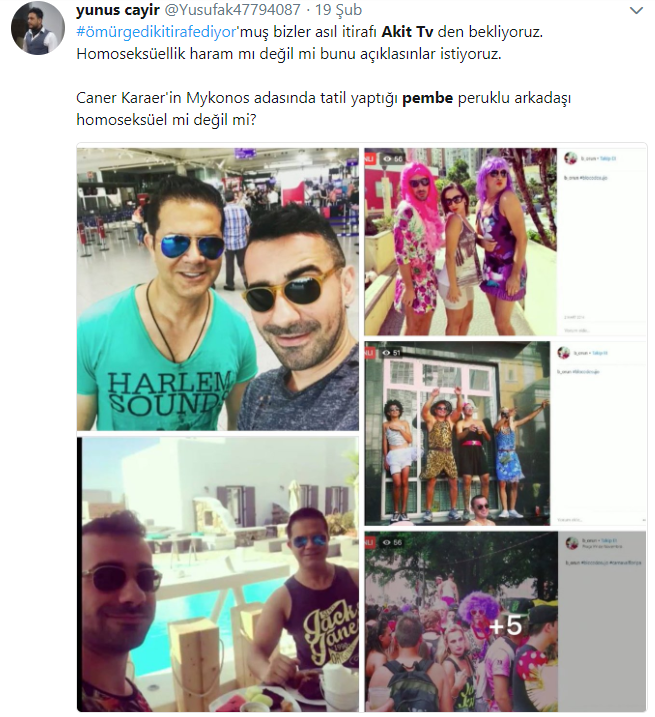Visit the @Yusufak47794087 handle

point(232,10)
